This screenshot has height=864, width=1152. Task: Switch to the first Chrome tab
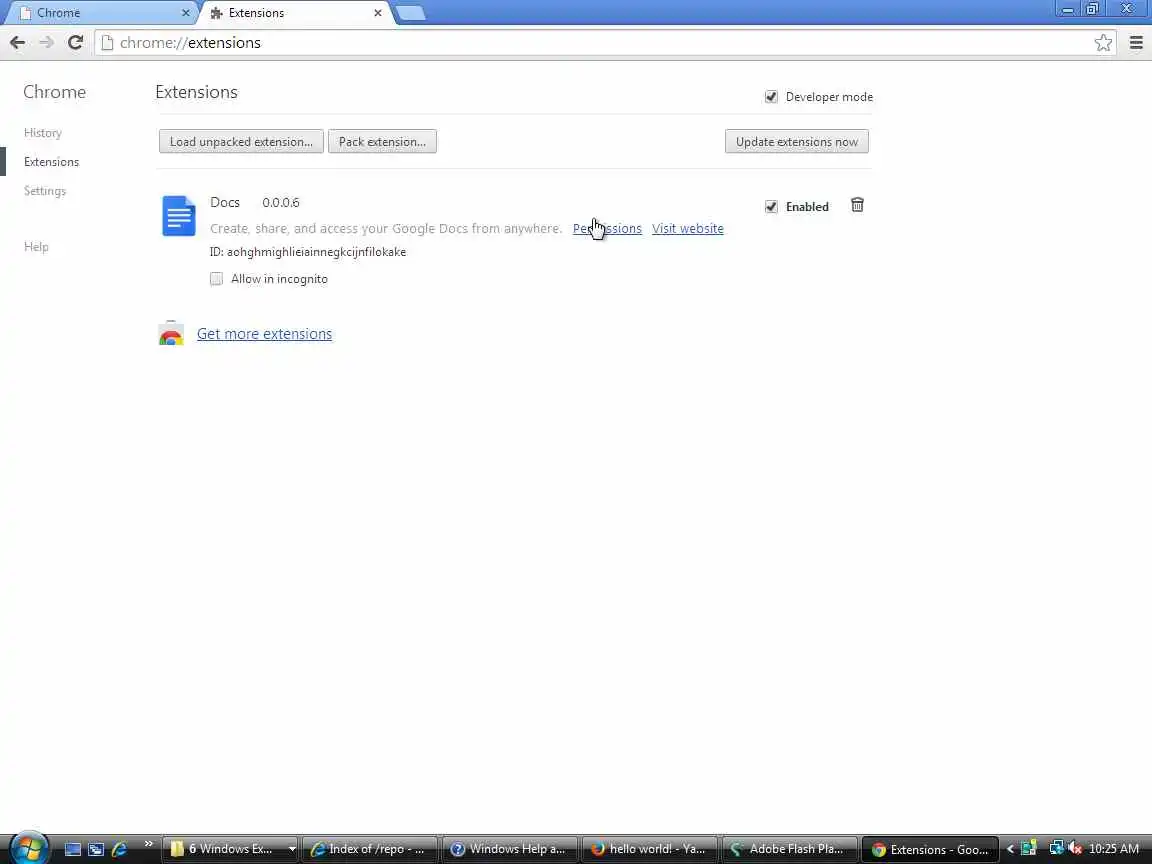(102, 12)
